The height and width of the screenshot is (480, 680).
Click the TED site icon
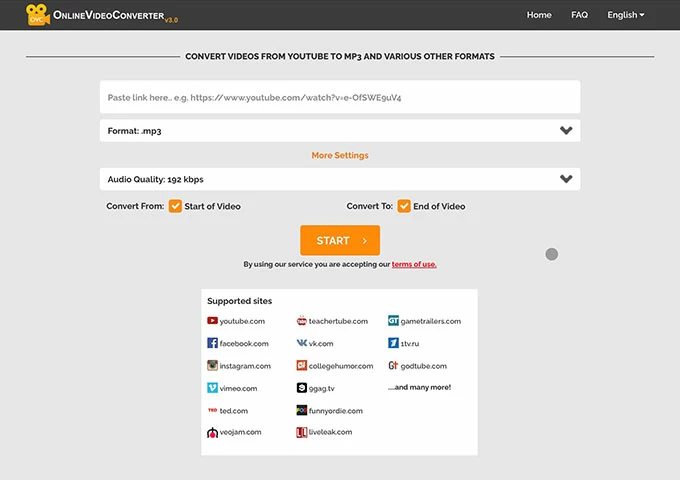click(x=213, y=411)
